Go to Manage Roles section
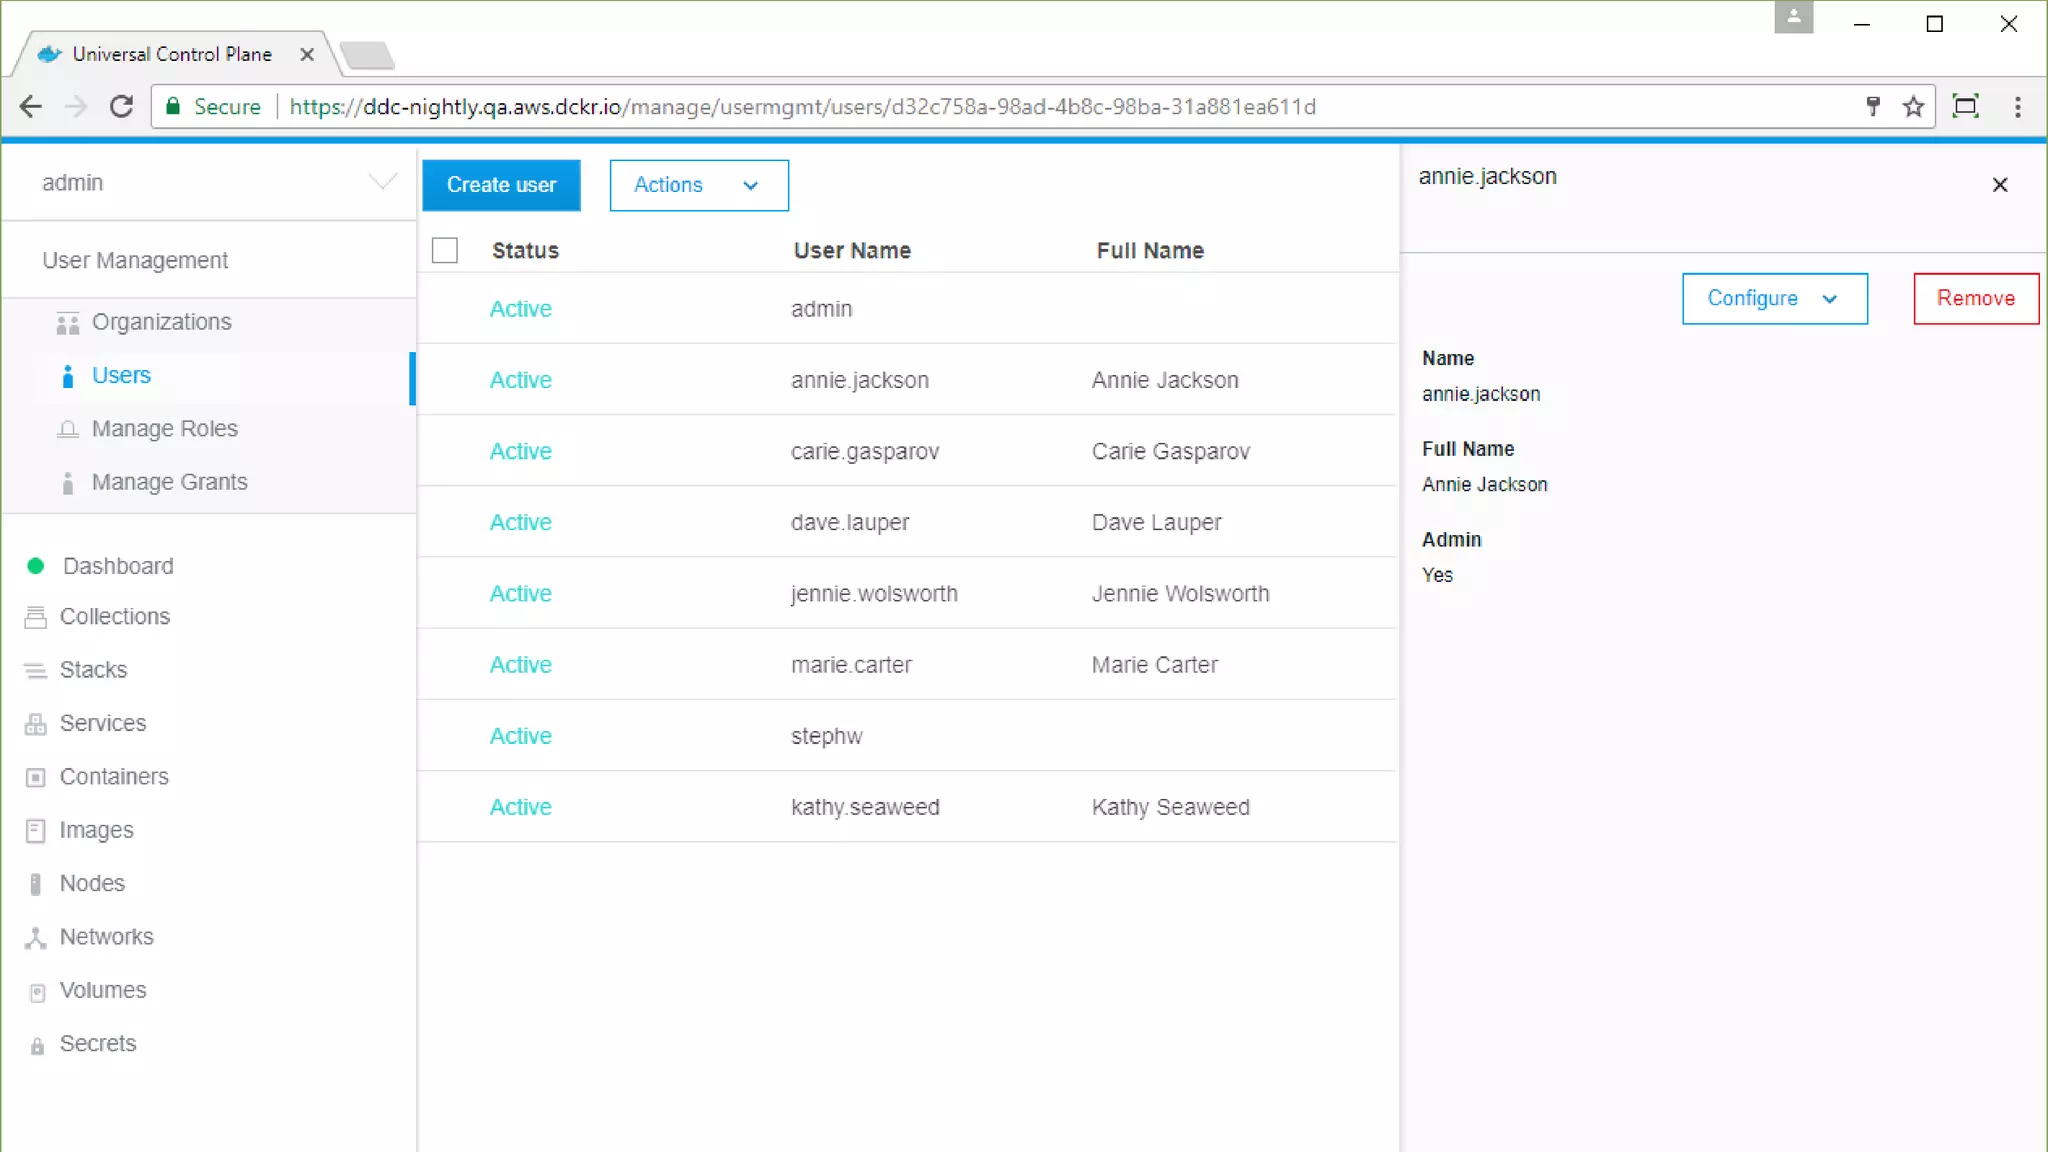The width and height of the screenshot is (2048, 1152). pos(164,429)
